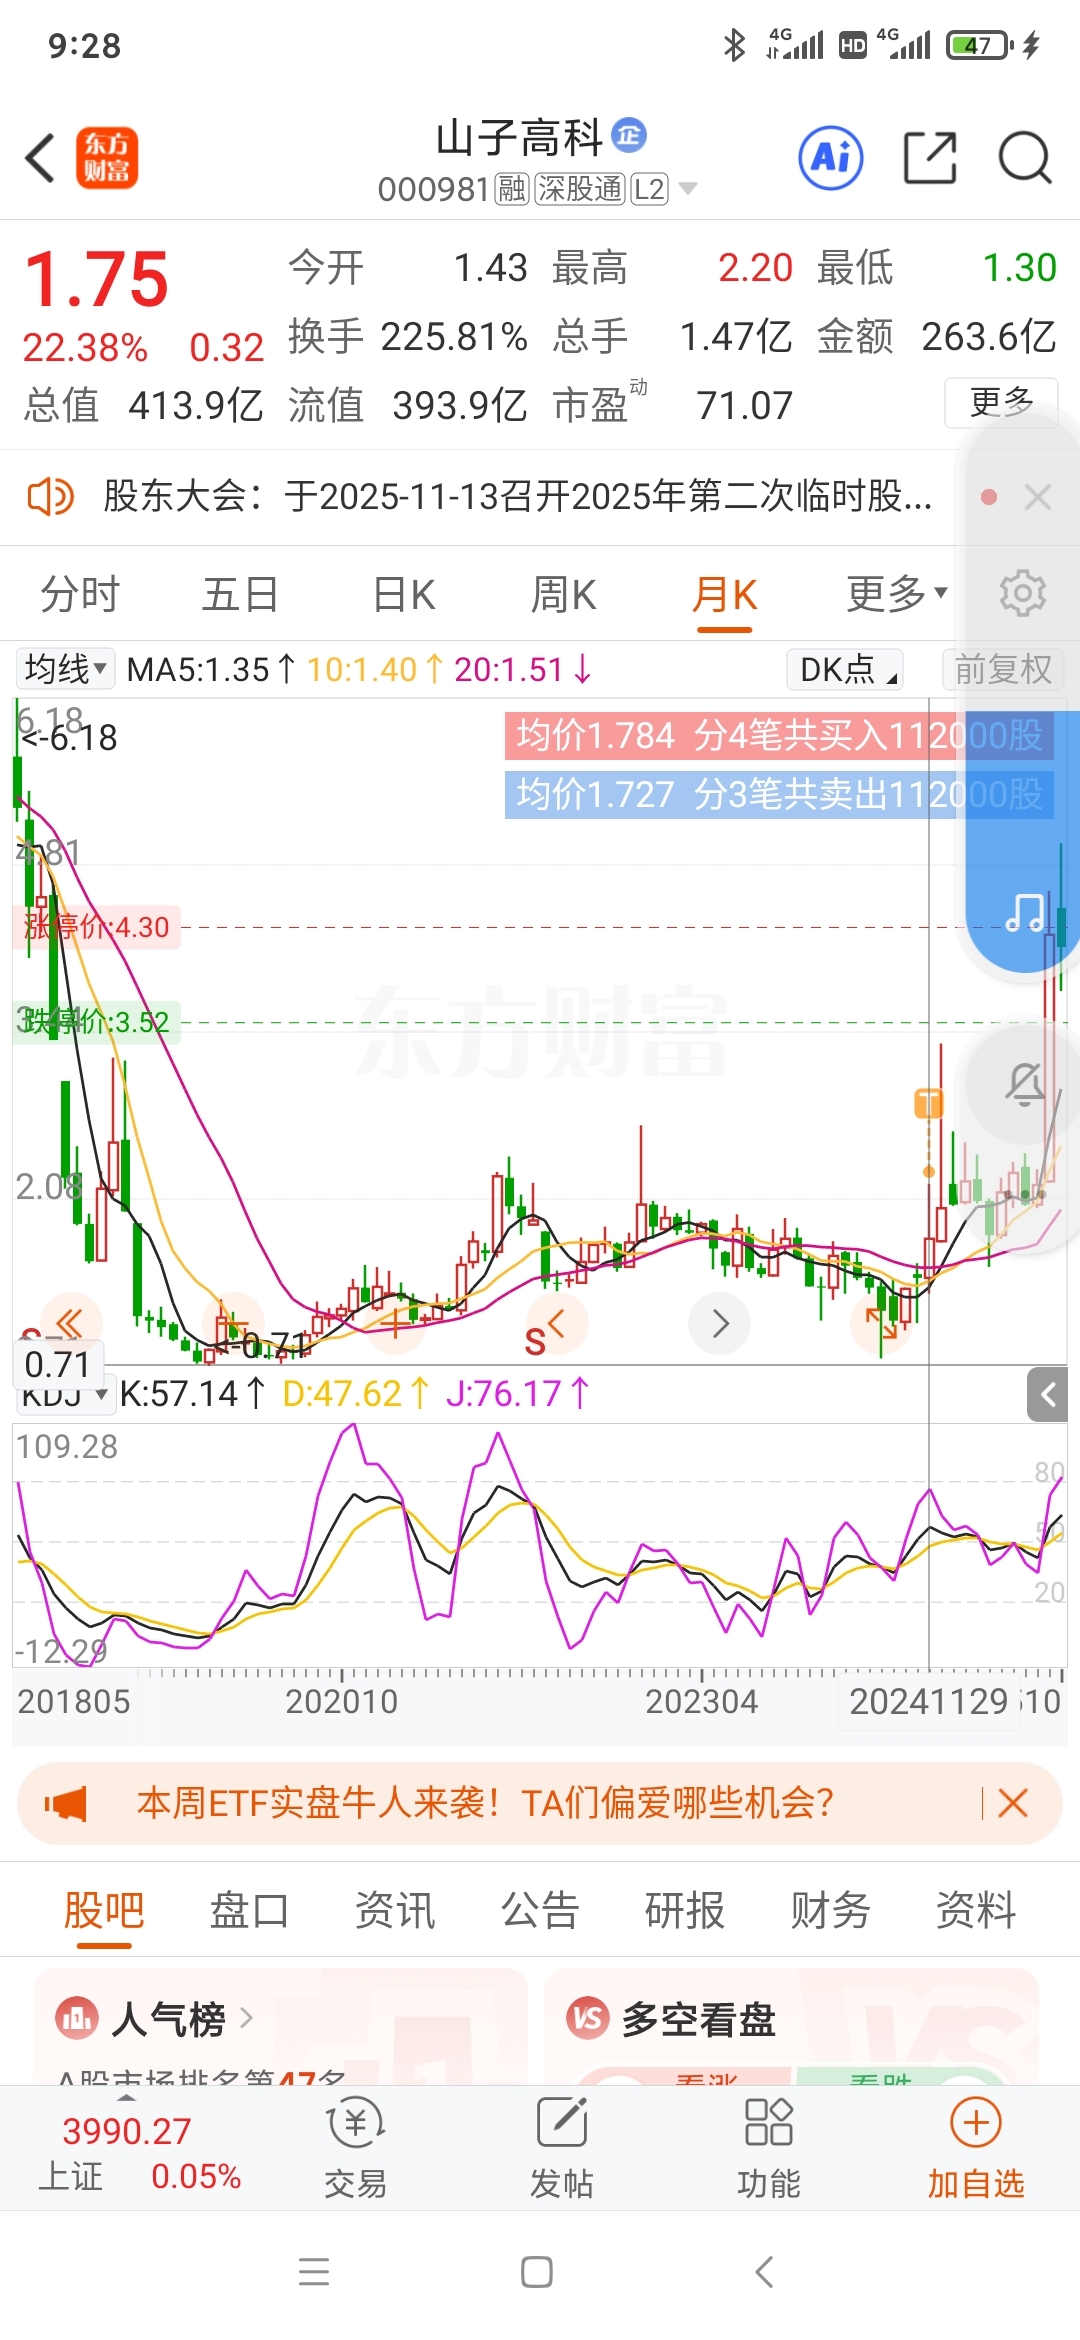Screen dimensions: 1080x2340
Task: Open DK点 dropdown
Action: pyautogui.click(x=845, y=669)
